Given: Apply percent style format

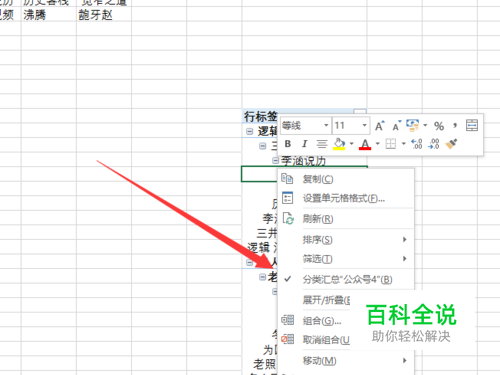Looking at the screenshot, I should point(439,126).
